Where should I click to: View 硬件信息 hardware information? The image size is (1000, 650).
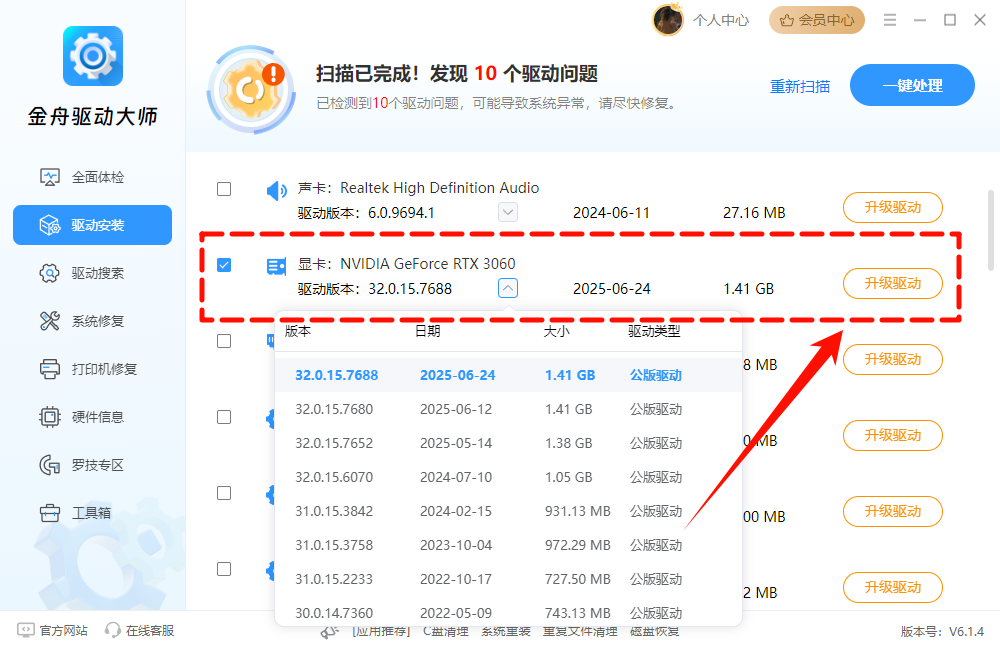tap(96, 417)
